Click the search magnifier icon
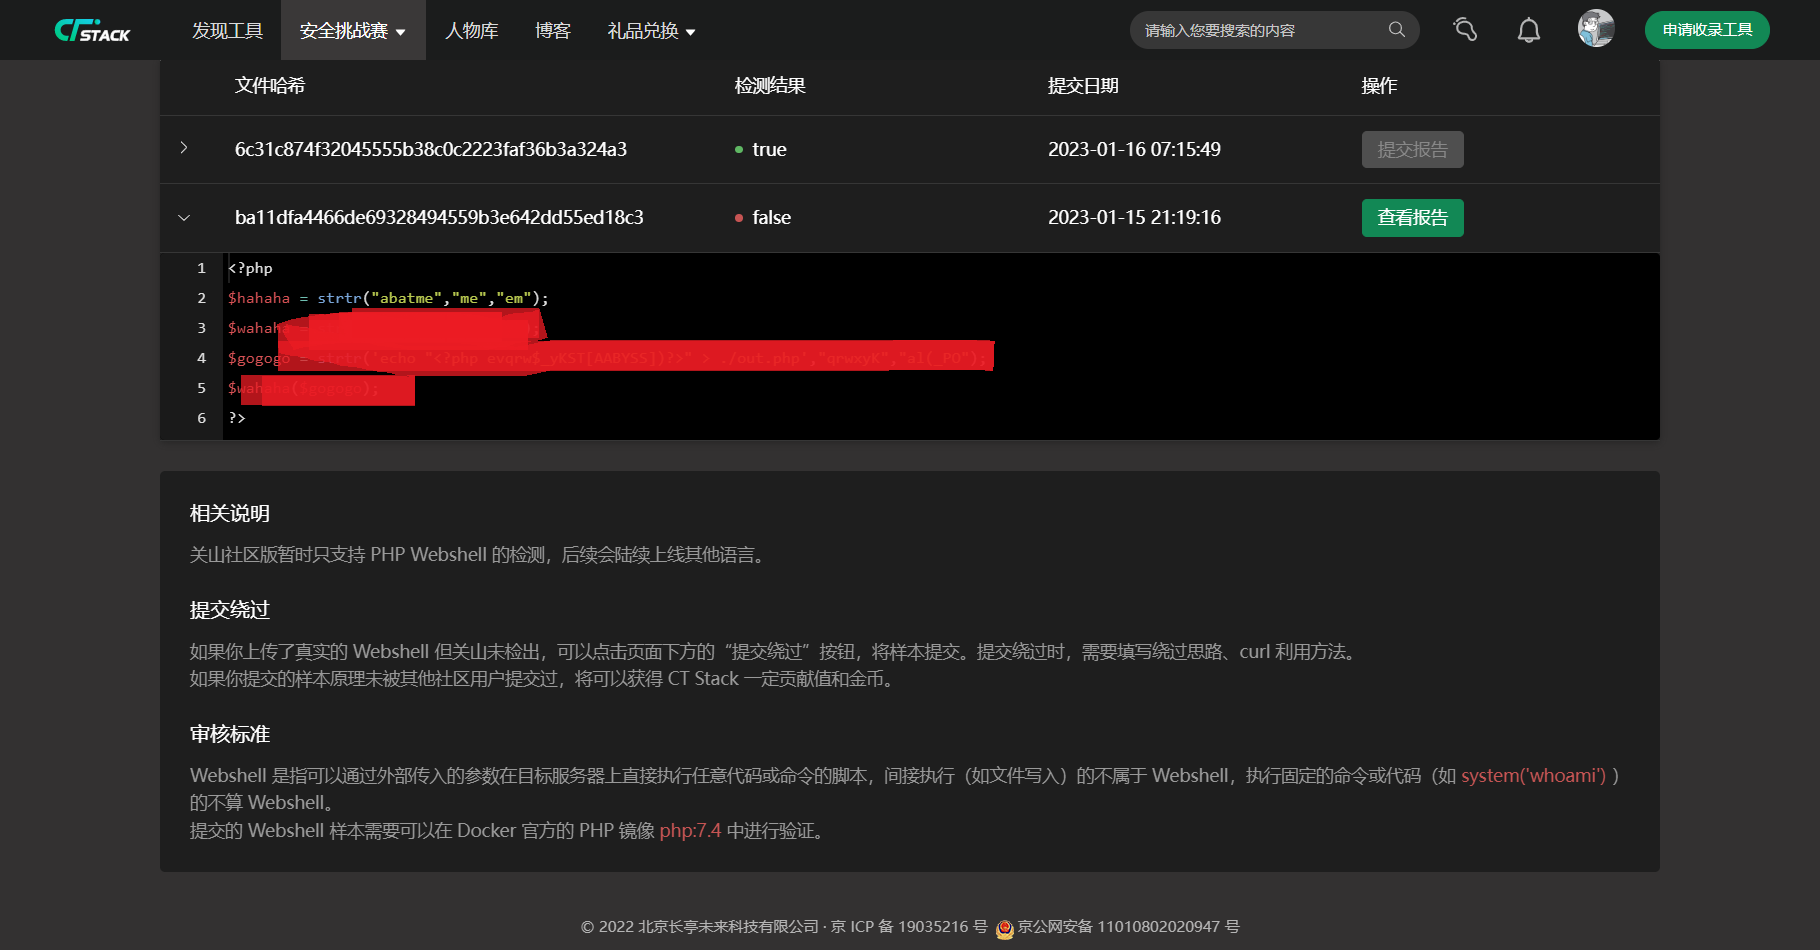1820x950 pixels. 1396,30
